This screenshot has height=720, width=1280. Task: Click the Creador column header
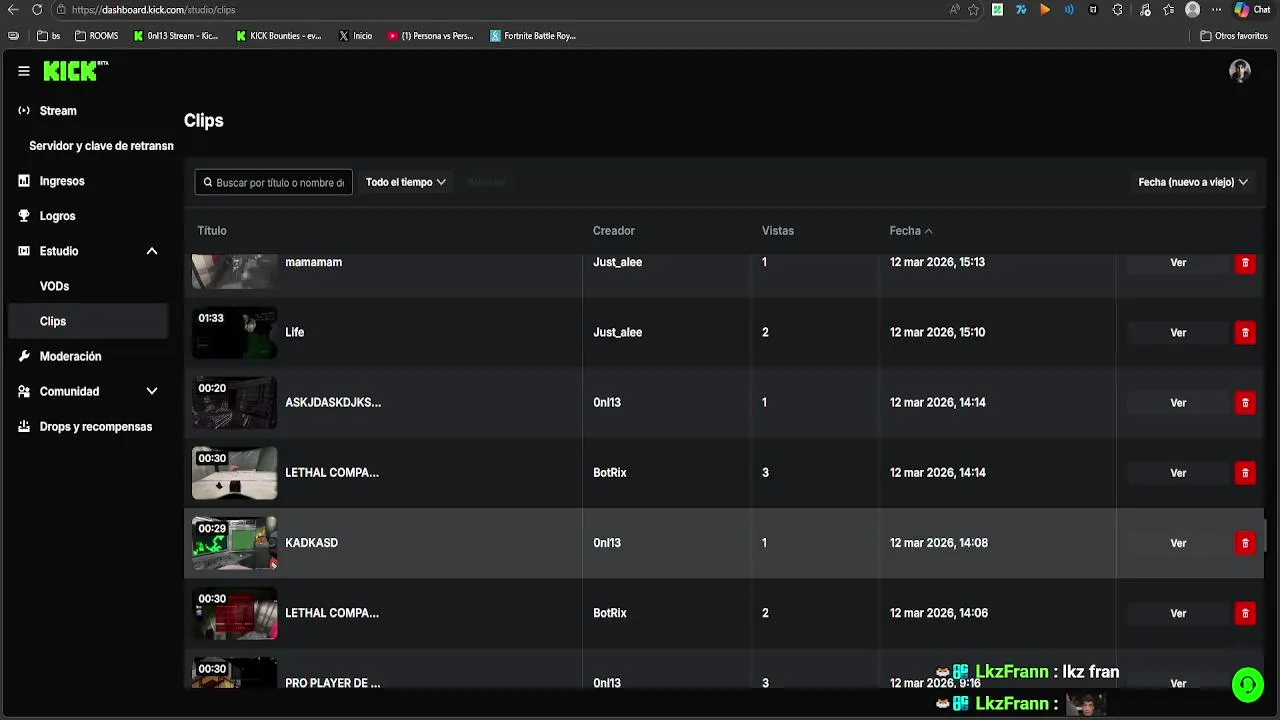614,230
